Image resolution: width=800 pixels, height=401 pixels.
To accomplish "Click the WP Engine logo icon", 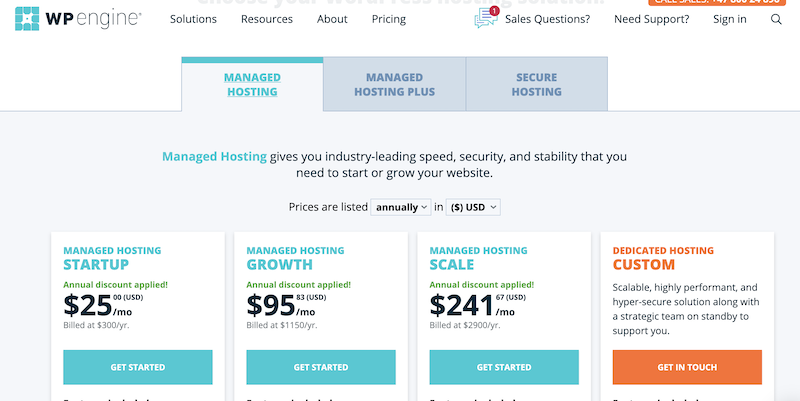I will pyautogui.click(x=27, y=19).
